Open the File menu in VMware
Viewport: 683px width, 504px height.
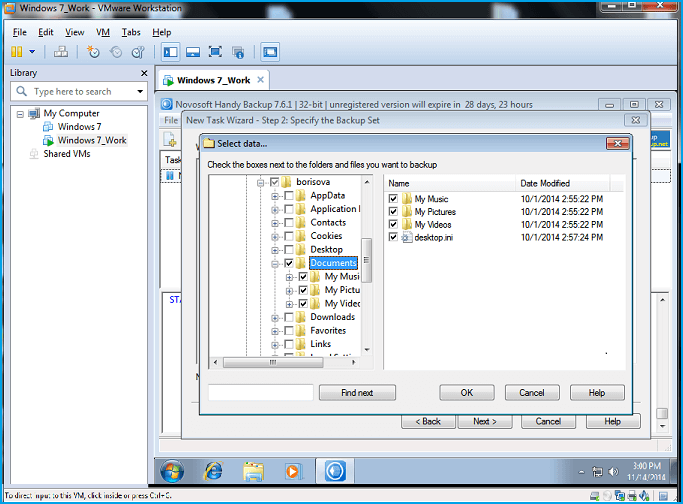(x=20, y=32)
